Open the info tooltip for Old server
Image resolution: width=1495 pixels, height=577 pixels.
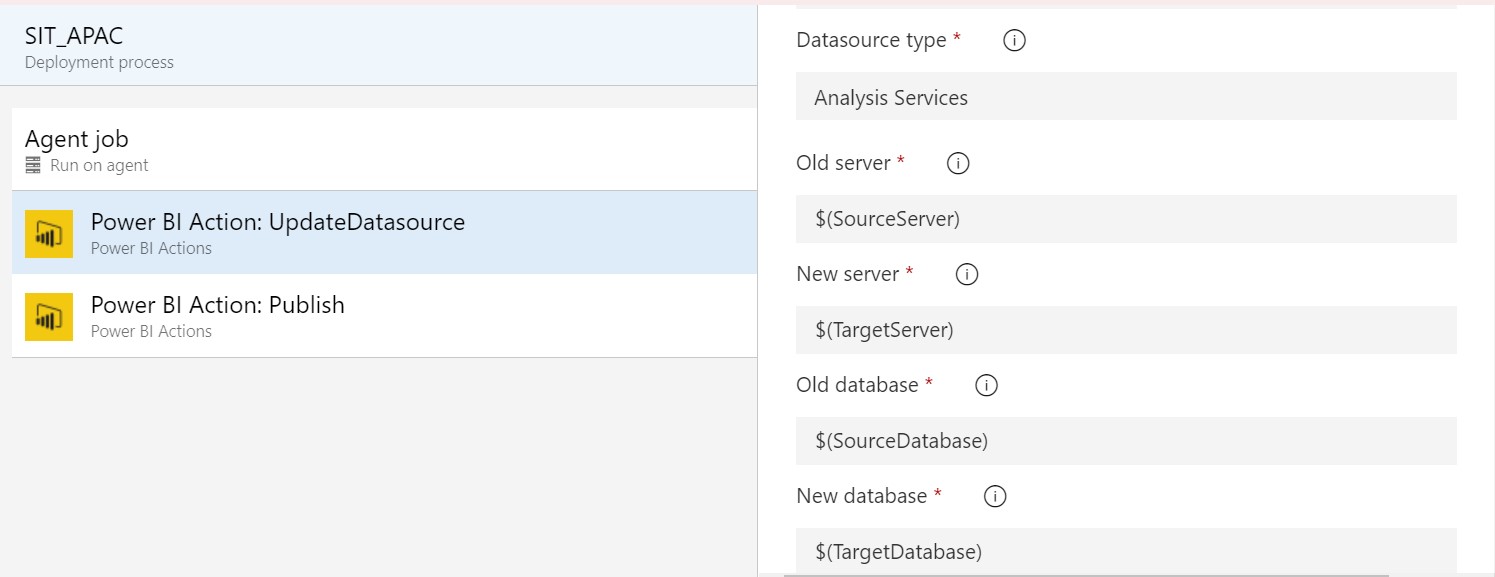pyautogui.click(x=957, y=163)
